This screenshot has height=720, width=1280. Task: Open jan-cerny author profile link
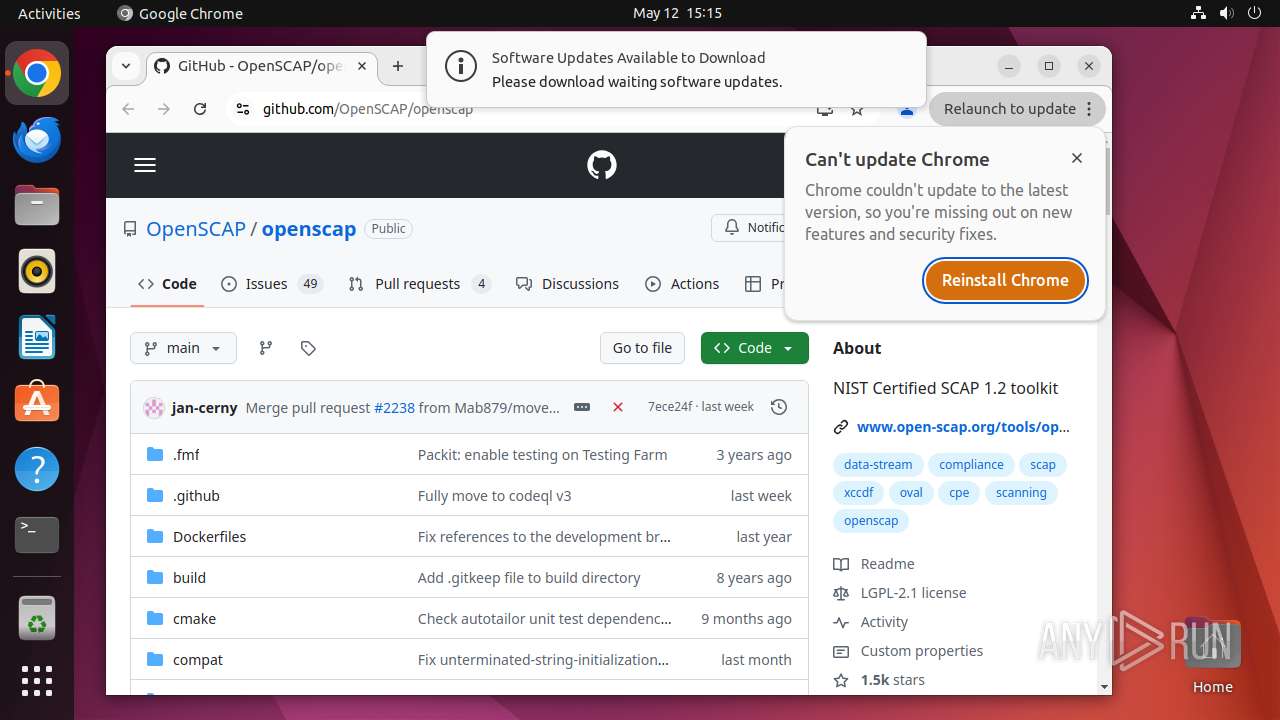point(204,407)
